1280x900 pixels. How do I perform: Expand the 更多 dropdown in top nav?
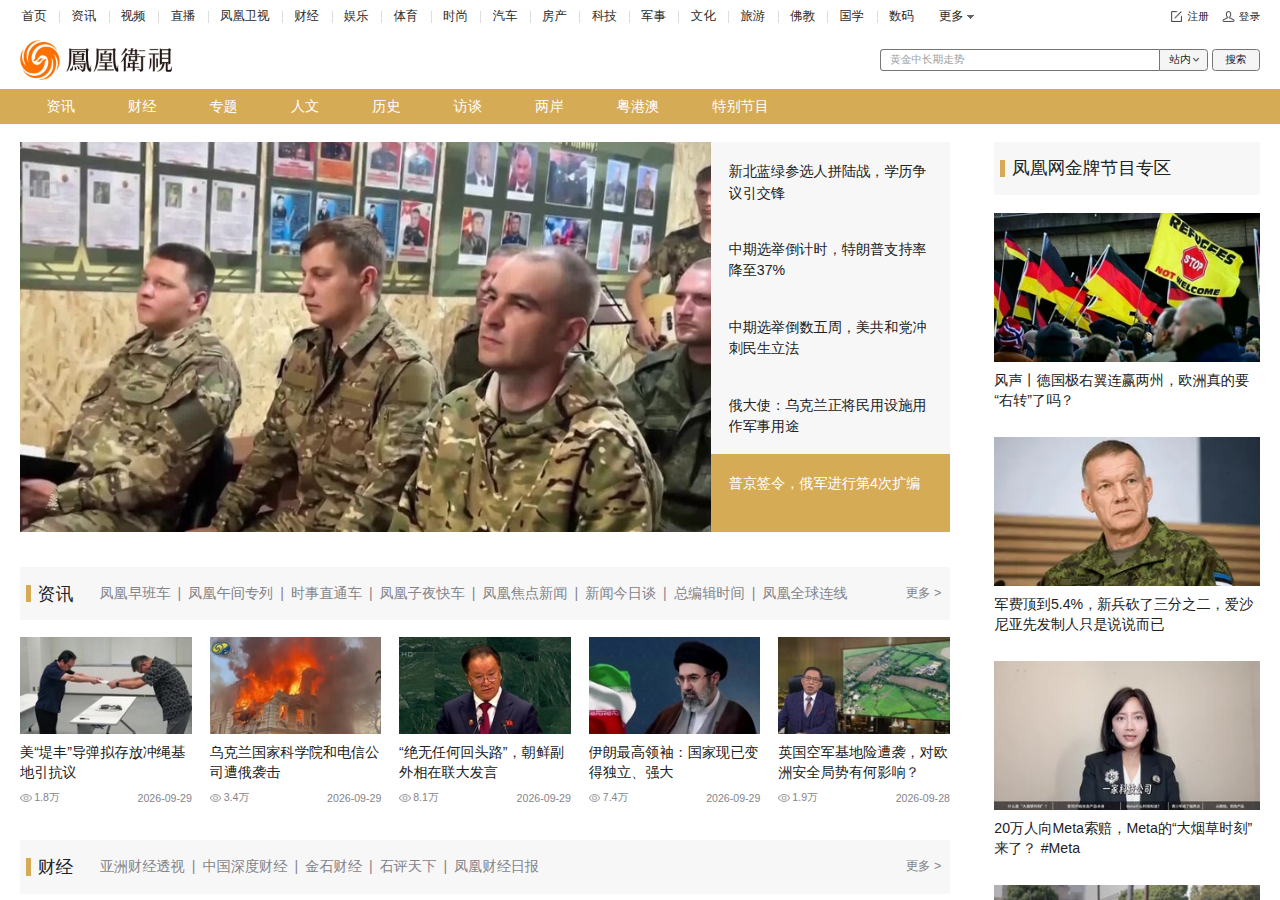click(956, 16)
